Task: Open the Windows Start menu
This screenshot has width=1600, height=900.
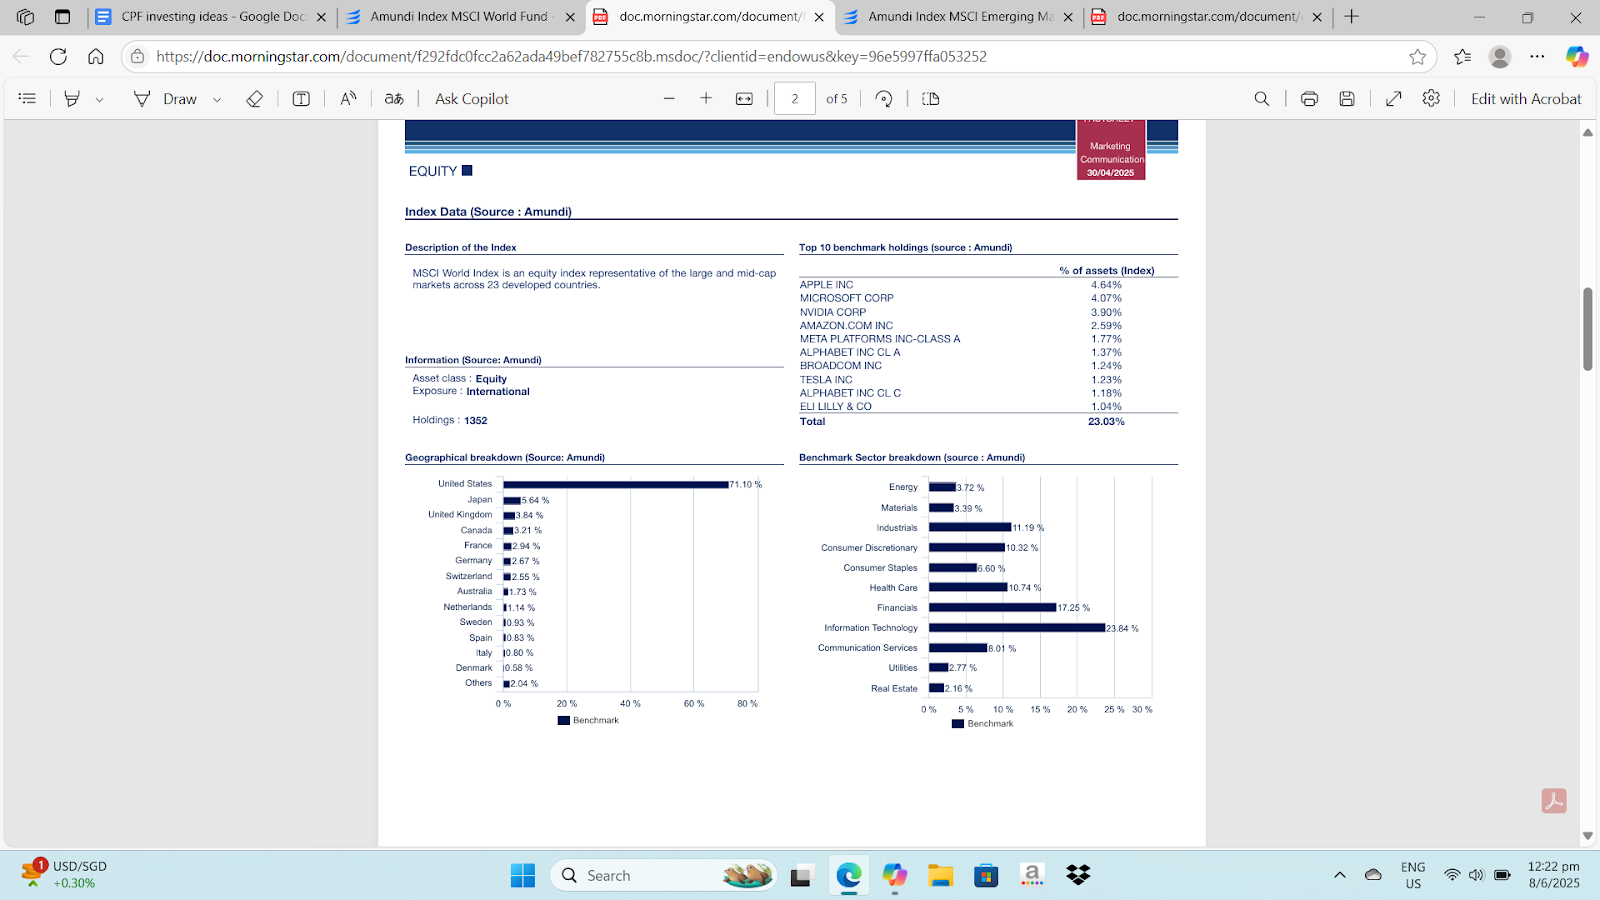Action: point(522,876)
